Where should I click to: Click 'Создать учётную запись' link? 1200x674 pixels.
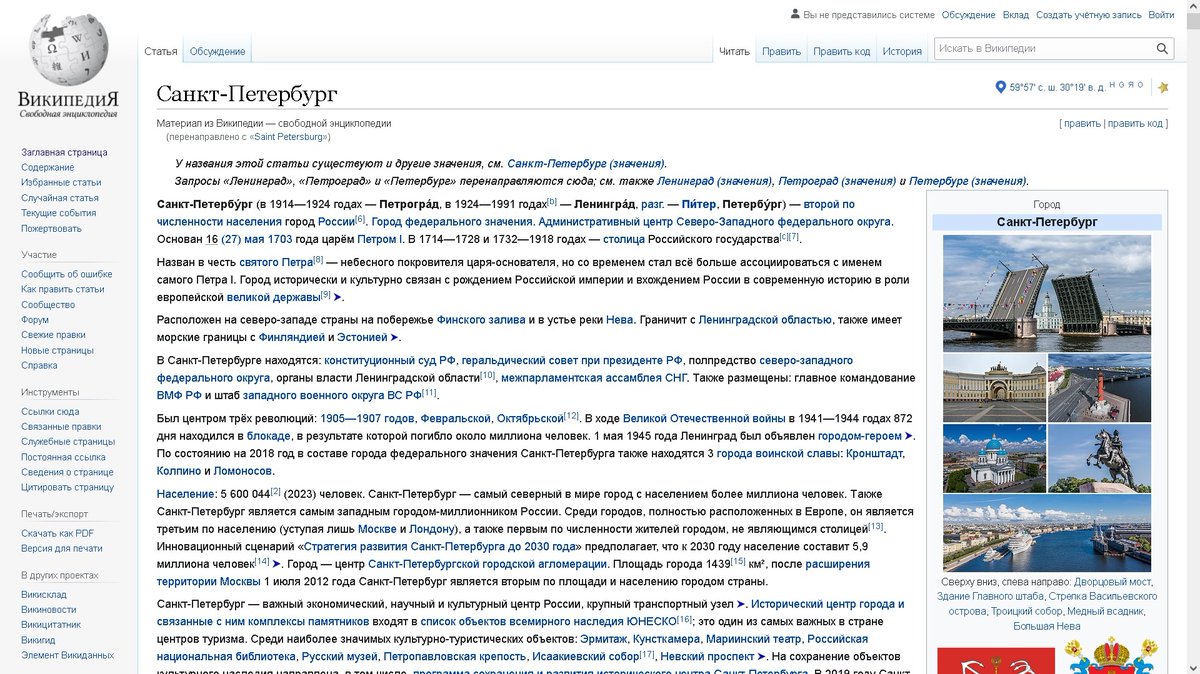1088,15
